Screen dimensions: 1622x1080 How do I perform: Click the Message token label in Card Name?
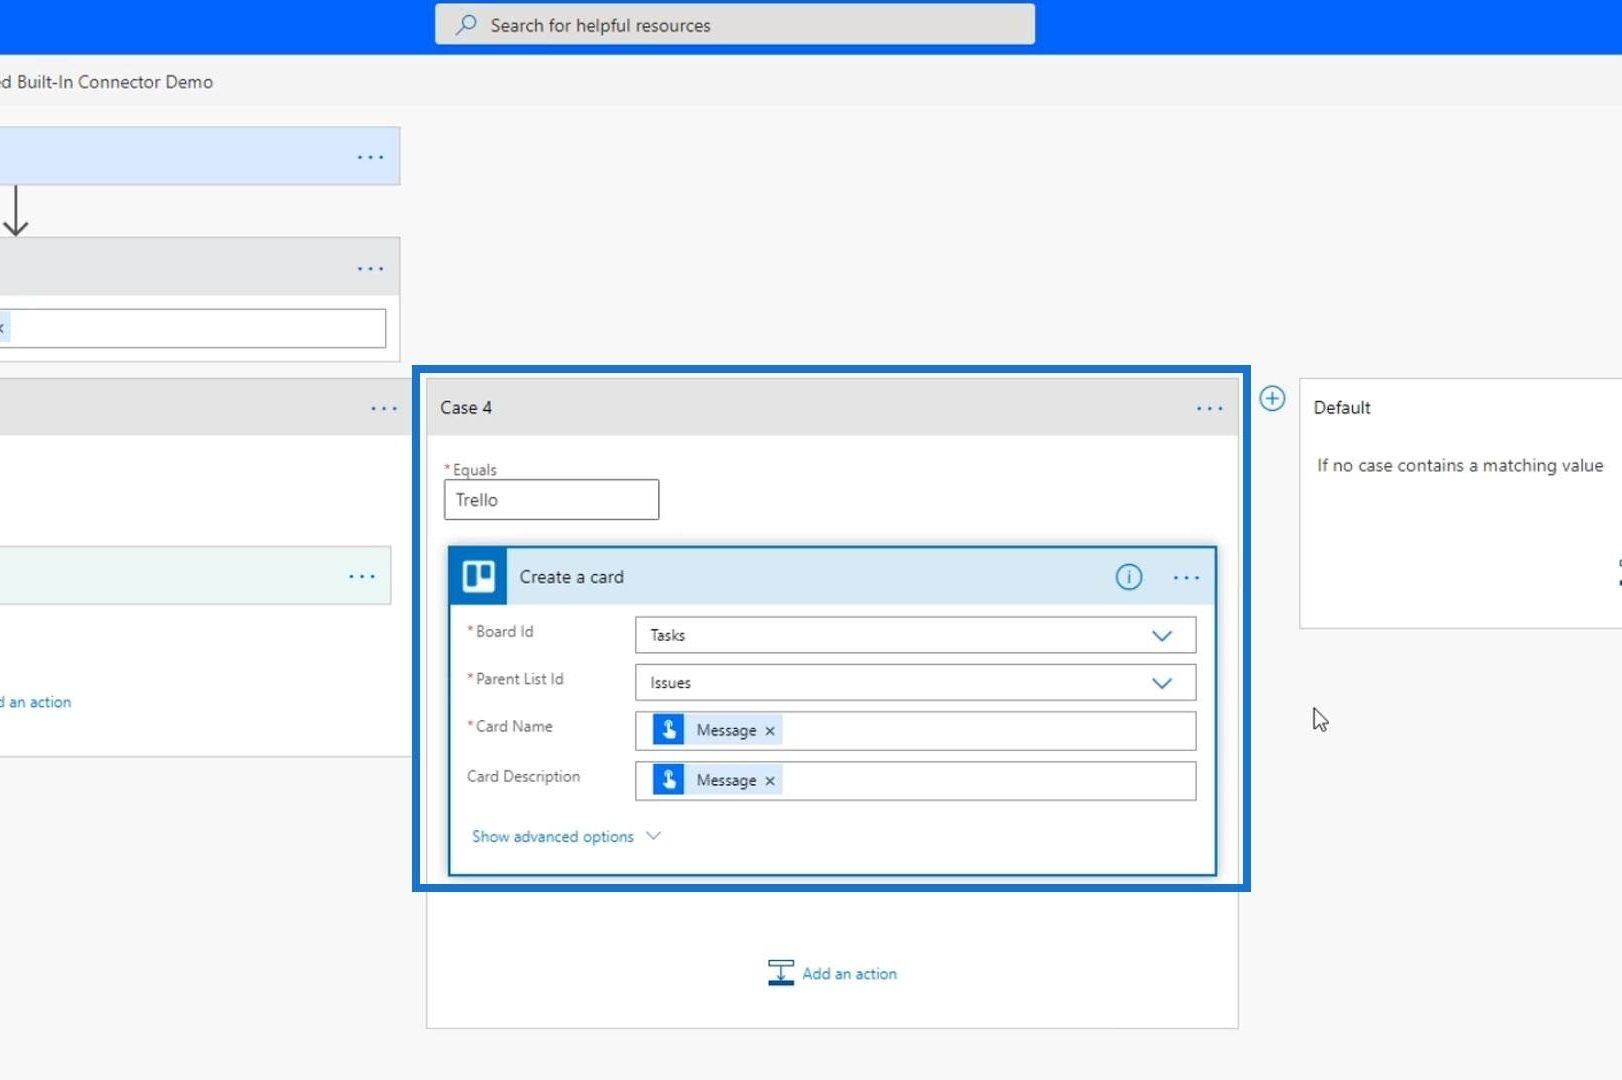pos(726,731)
